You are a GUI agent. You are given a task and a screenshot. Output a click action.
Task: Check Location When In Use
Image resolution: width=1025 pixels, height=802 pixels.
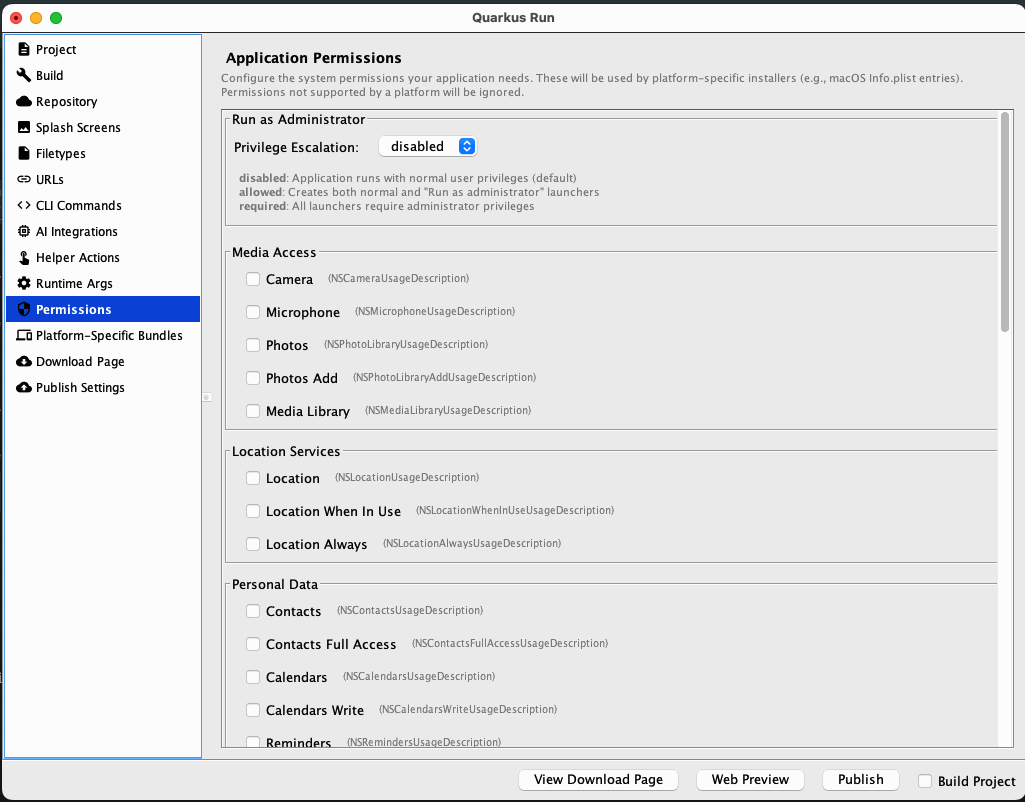coord(253,511)
